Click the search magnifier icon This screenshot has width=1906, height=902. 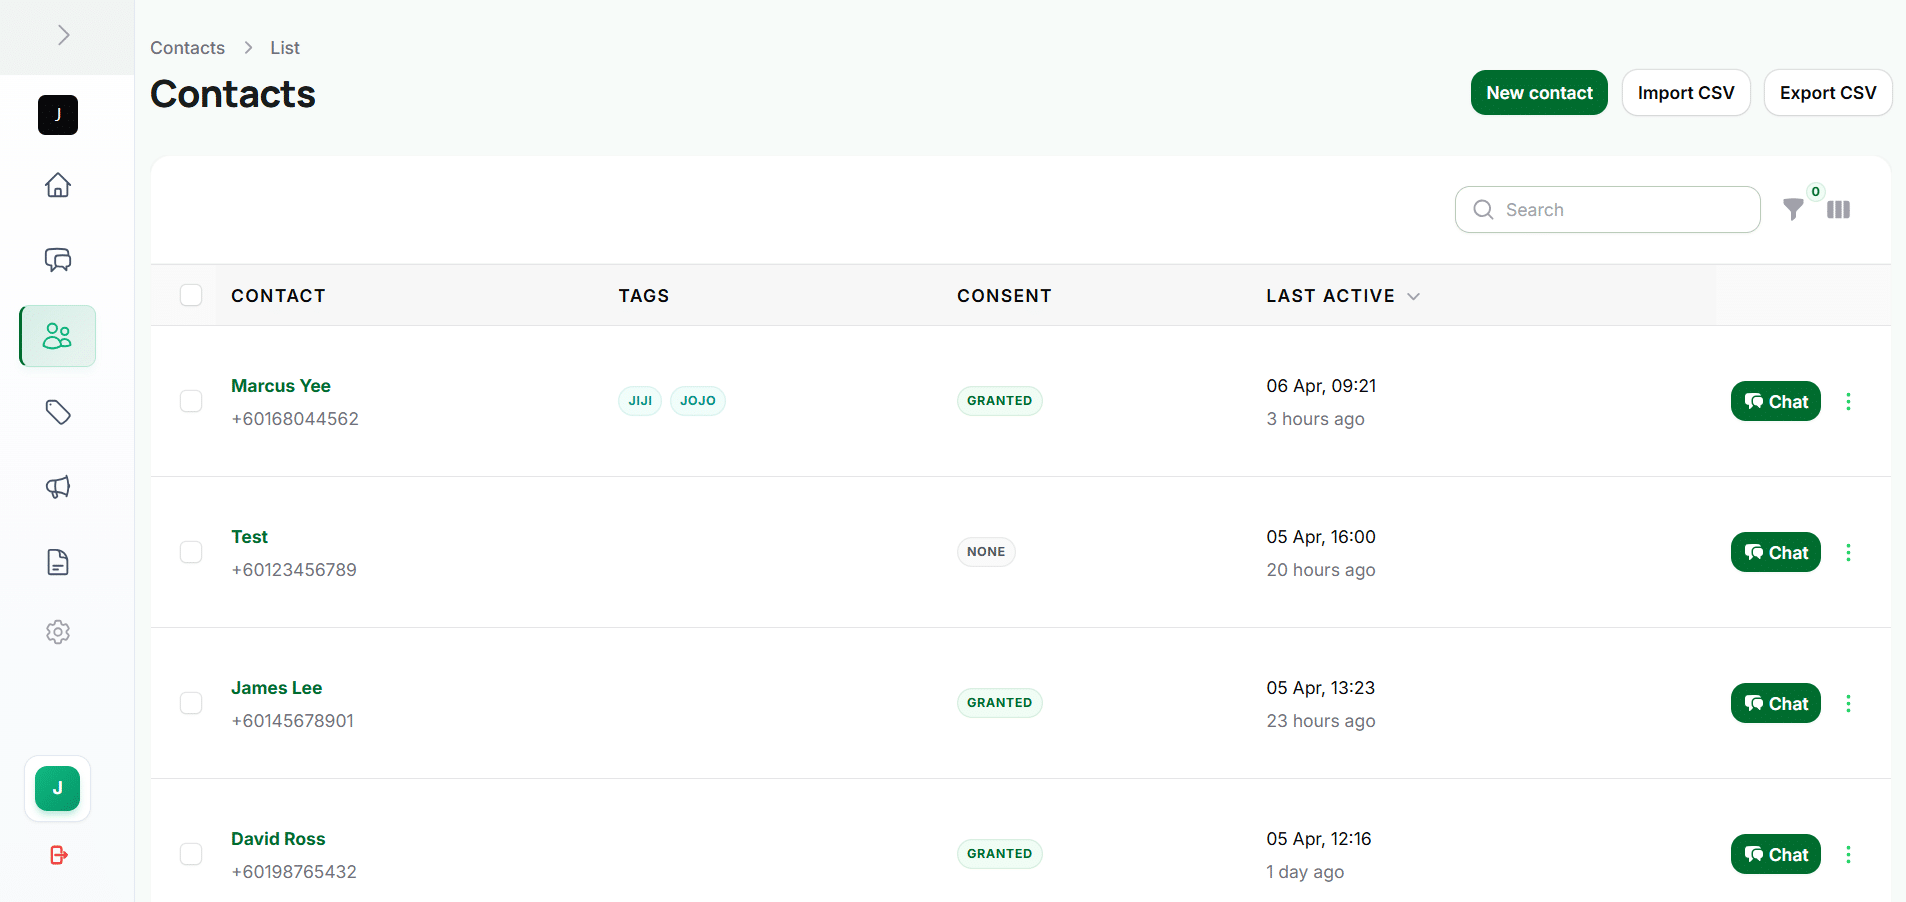(1484, 209)
